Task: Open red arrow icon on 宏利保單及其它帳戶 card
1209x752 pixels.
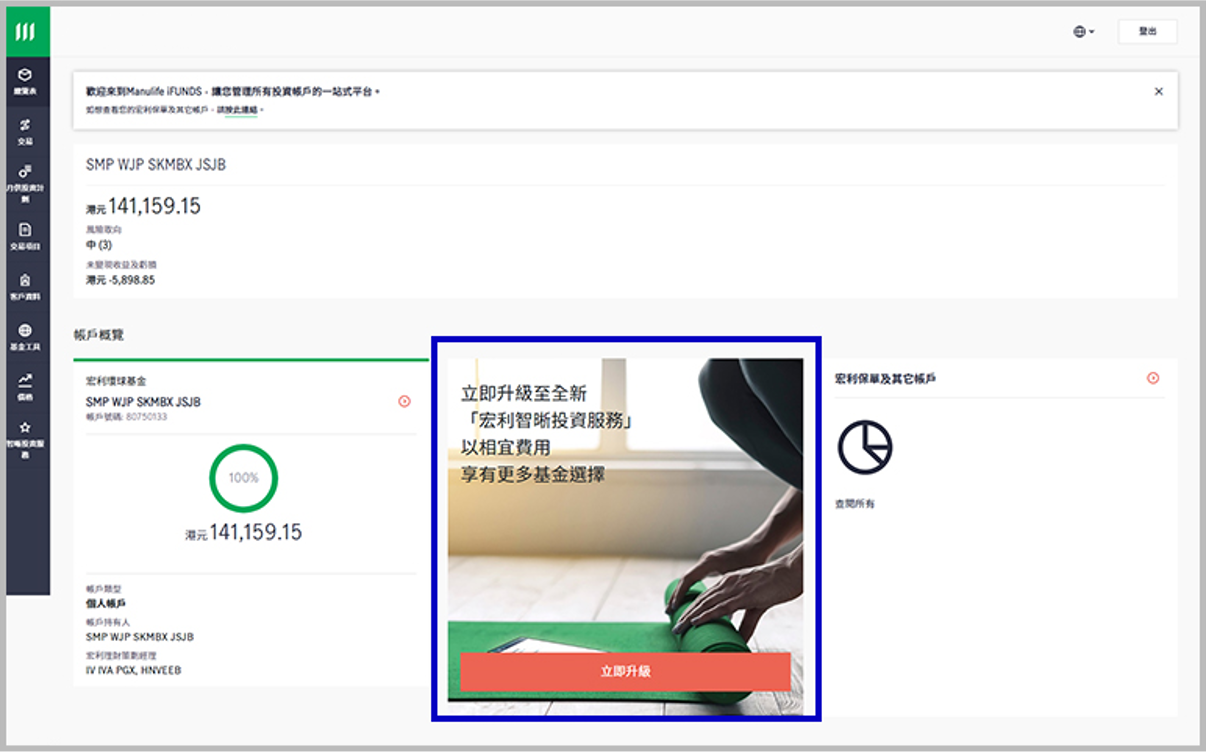Action: pyautogui.click(x=1153, y=378)
